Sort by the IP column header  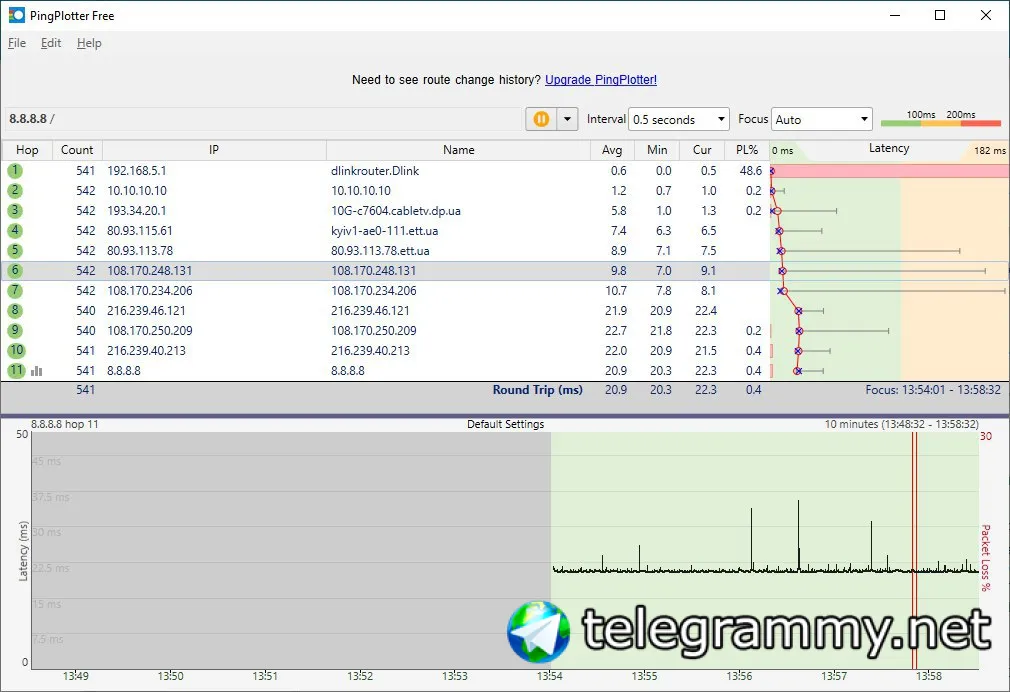point(214,150)
